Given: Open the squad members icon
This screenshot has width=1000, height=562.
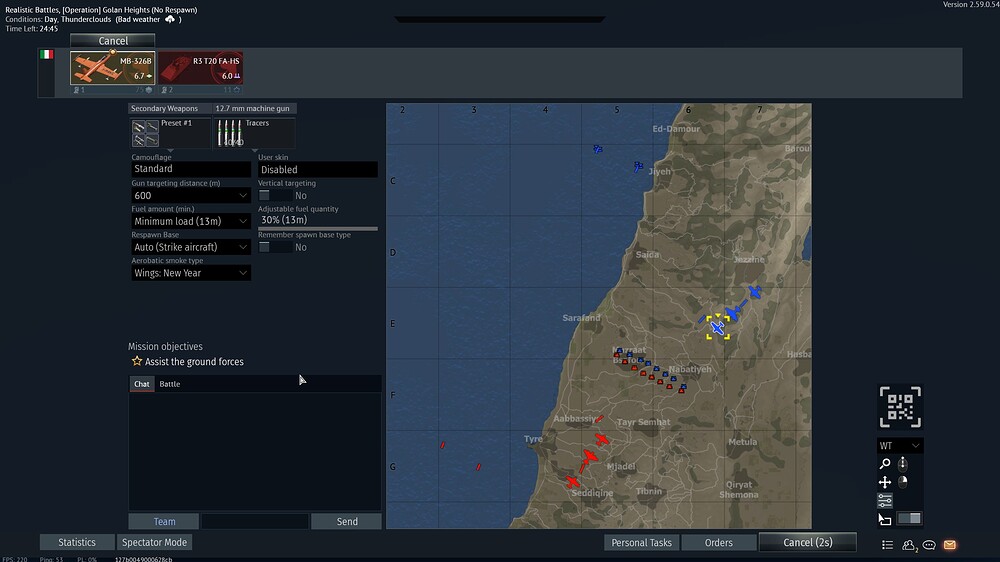Looking at the screenshot, I should (x=909, y=545).
